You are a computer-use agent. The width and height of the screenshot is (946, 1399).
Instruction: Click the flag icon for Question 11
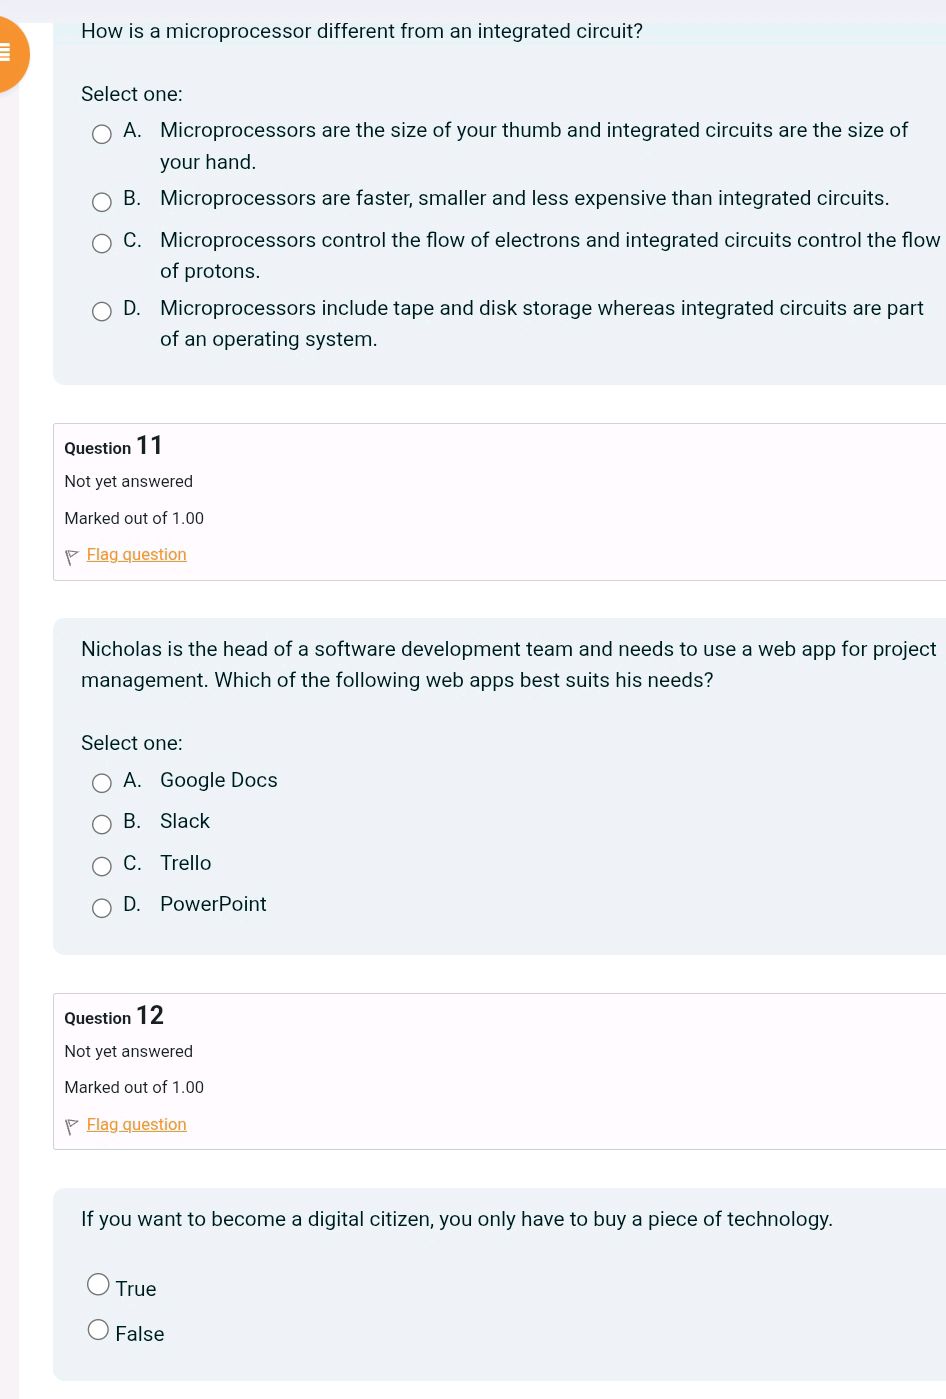(x=72, y=556)
